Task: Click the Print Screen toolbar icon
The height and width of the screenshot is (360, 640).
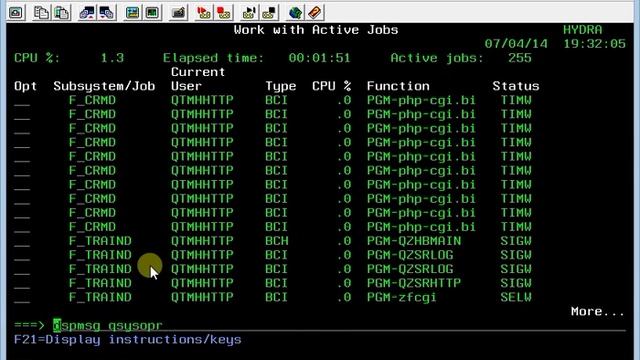Action: point(16,13)
